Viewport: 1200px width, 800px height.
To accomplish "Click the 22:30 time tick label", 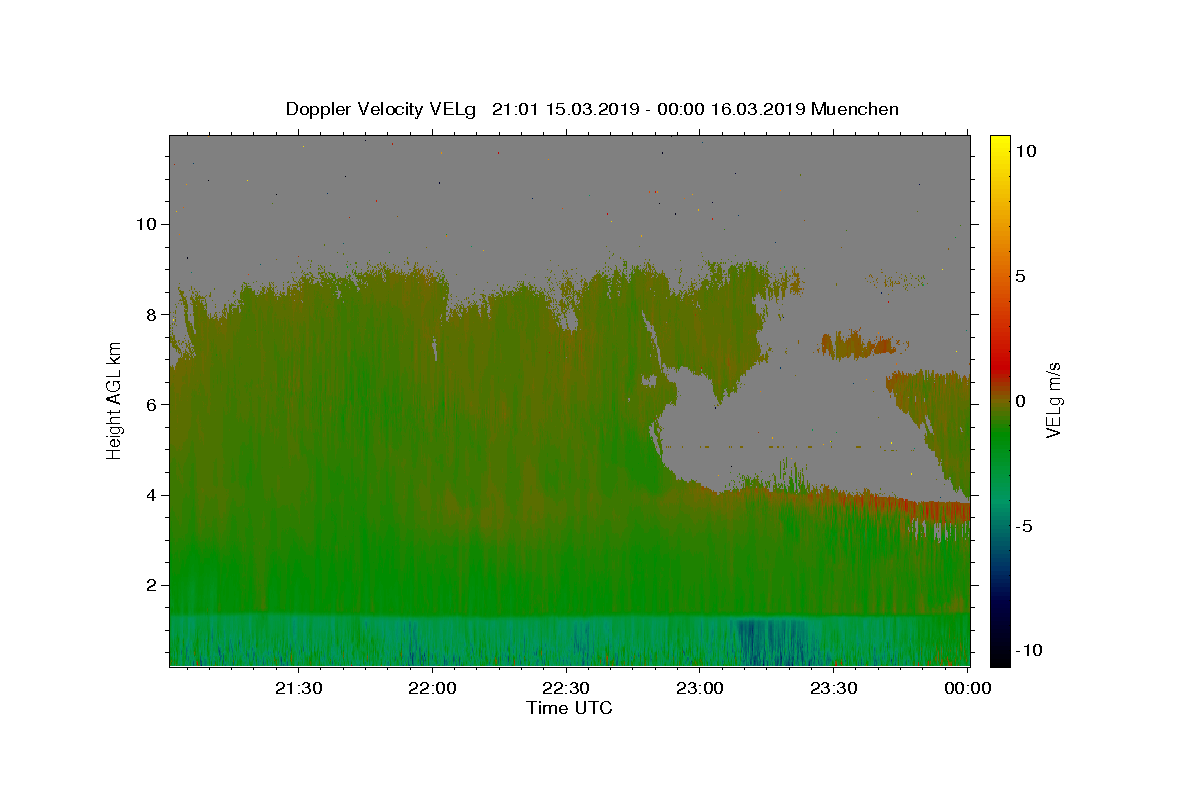I will 566,689.
